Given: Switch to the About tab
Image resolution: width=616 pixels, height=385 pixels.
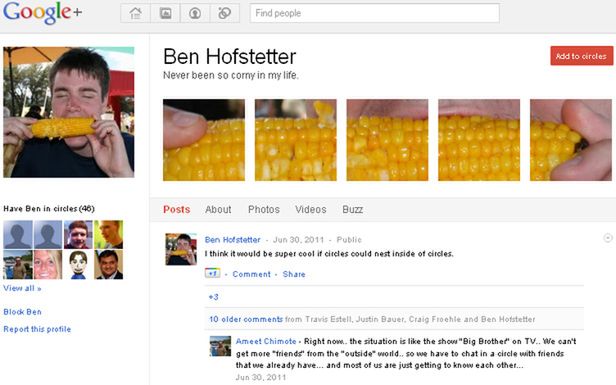Looking at the screenshot, I should [x=218, y=209].
